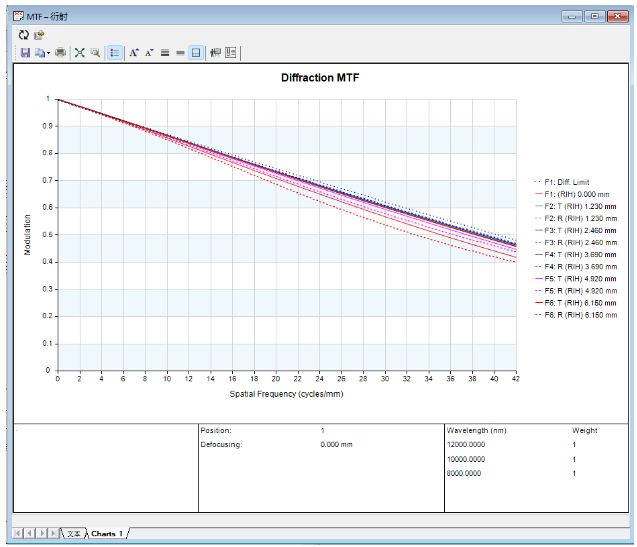
Task: Decrease font size with smaller A
Action: [149, 52]
